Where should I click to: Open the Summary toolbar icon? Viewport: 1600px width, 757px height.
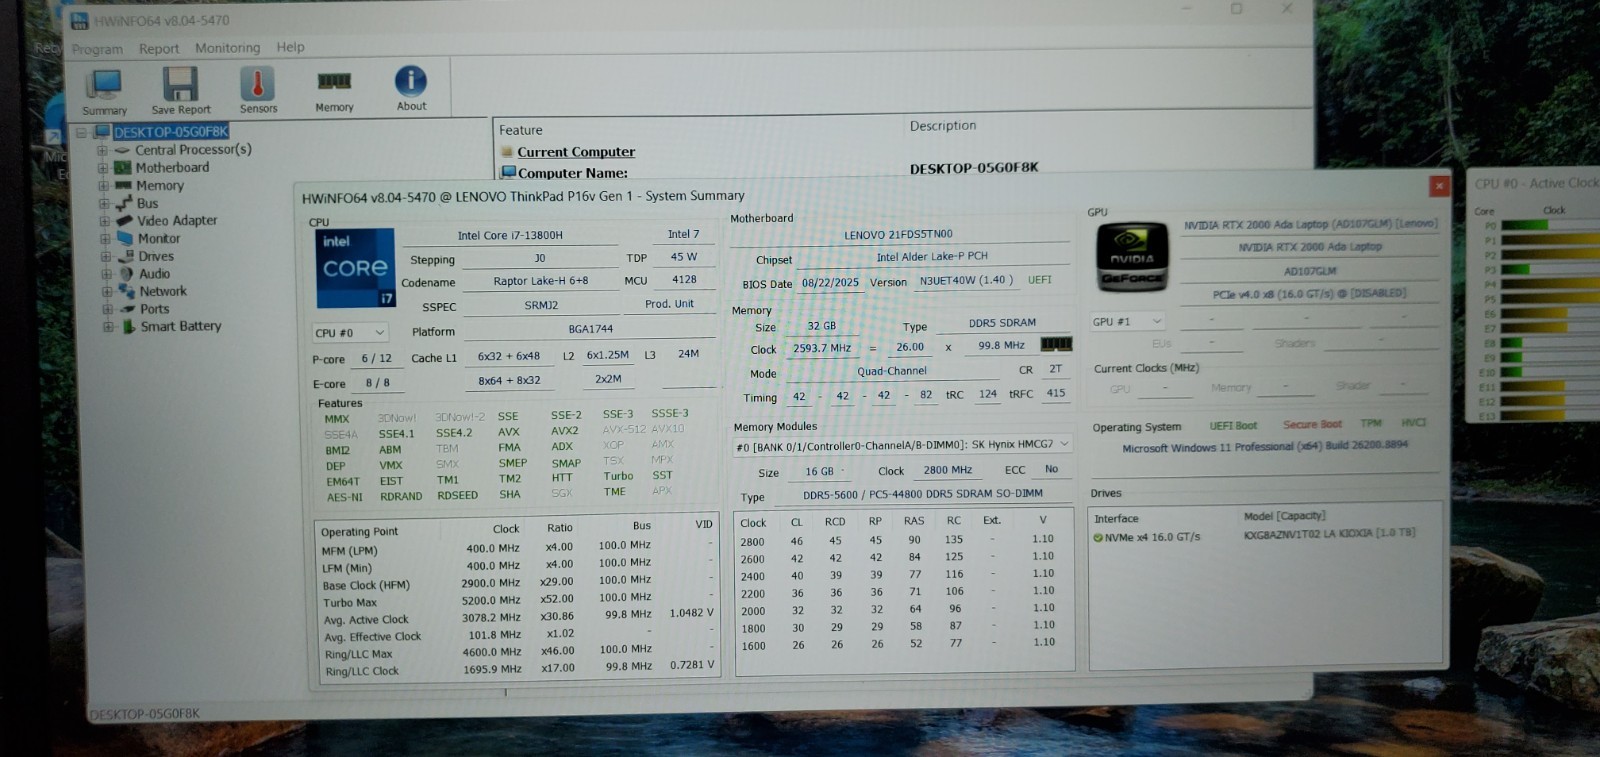(x=104, y=85)
